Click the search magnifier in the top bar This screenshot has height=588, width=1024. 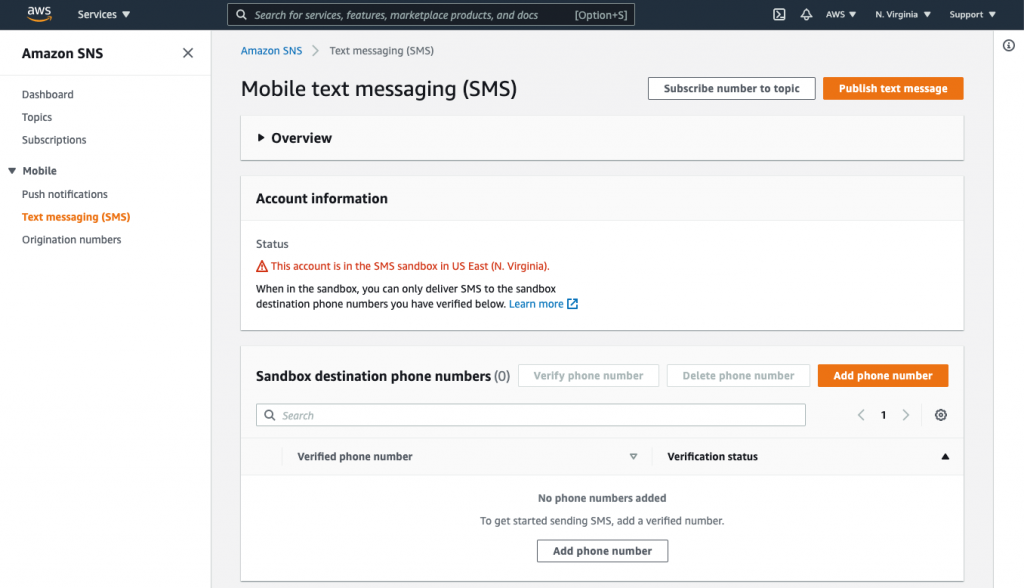(240, 14)
